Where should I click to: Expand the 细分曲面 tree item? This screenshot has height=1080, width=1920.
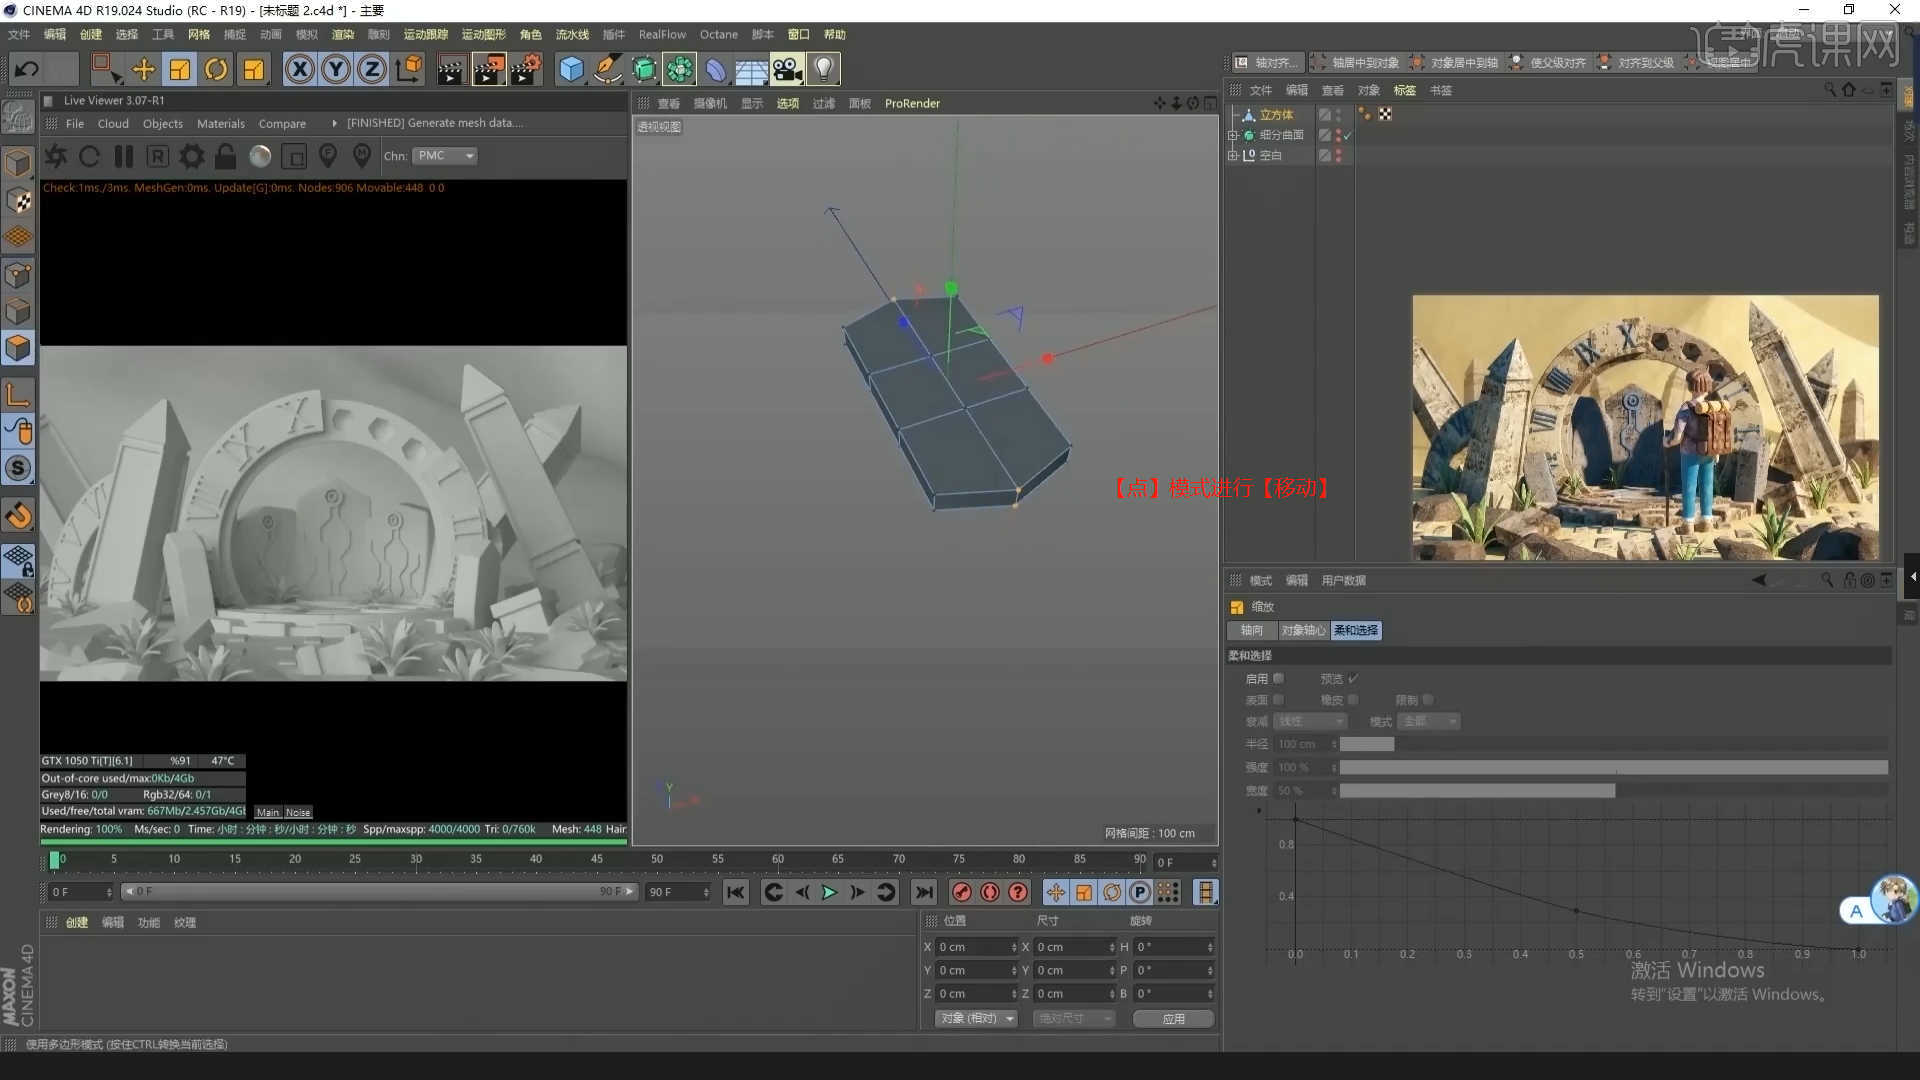coord(1233,135)
